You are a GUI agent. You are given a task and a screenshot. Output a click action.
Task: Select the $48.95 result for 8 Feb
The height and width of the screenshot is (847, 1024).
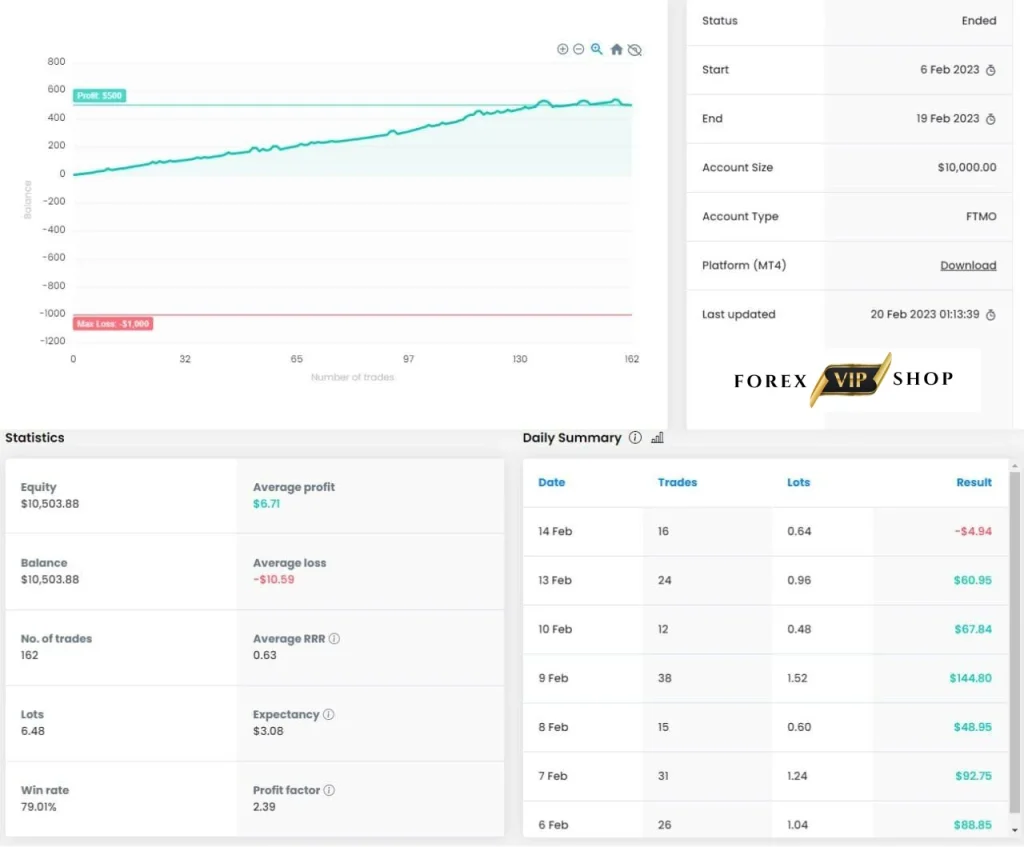pyautogui.click(x=972, y=727)
